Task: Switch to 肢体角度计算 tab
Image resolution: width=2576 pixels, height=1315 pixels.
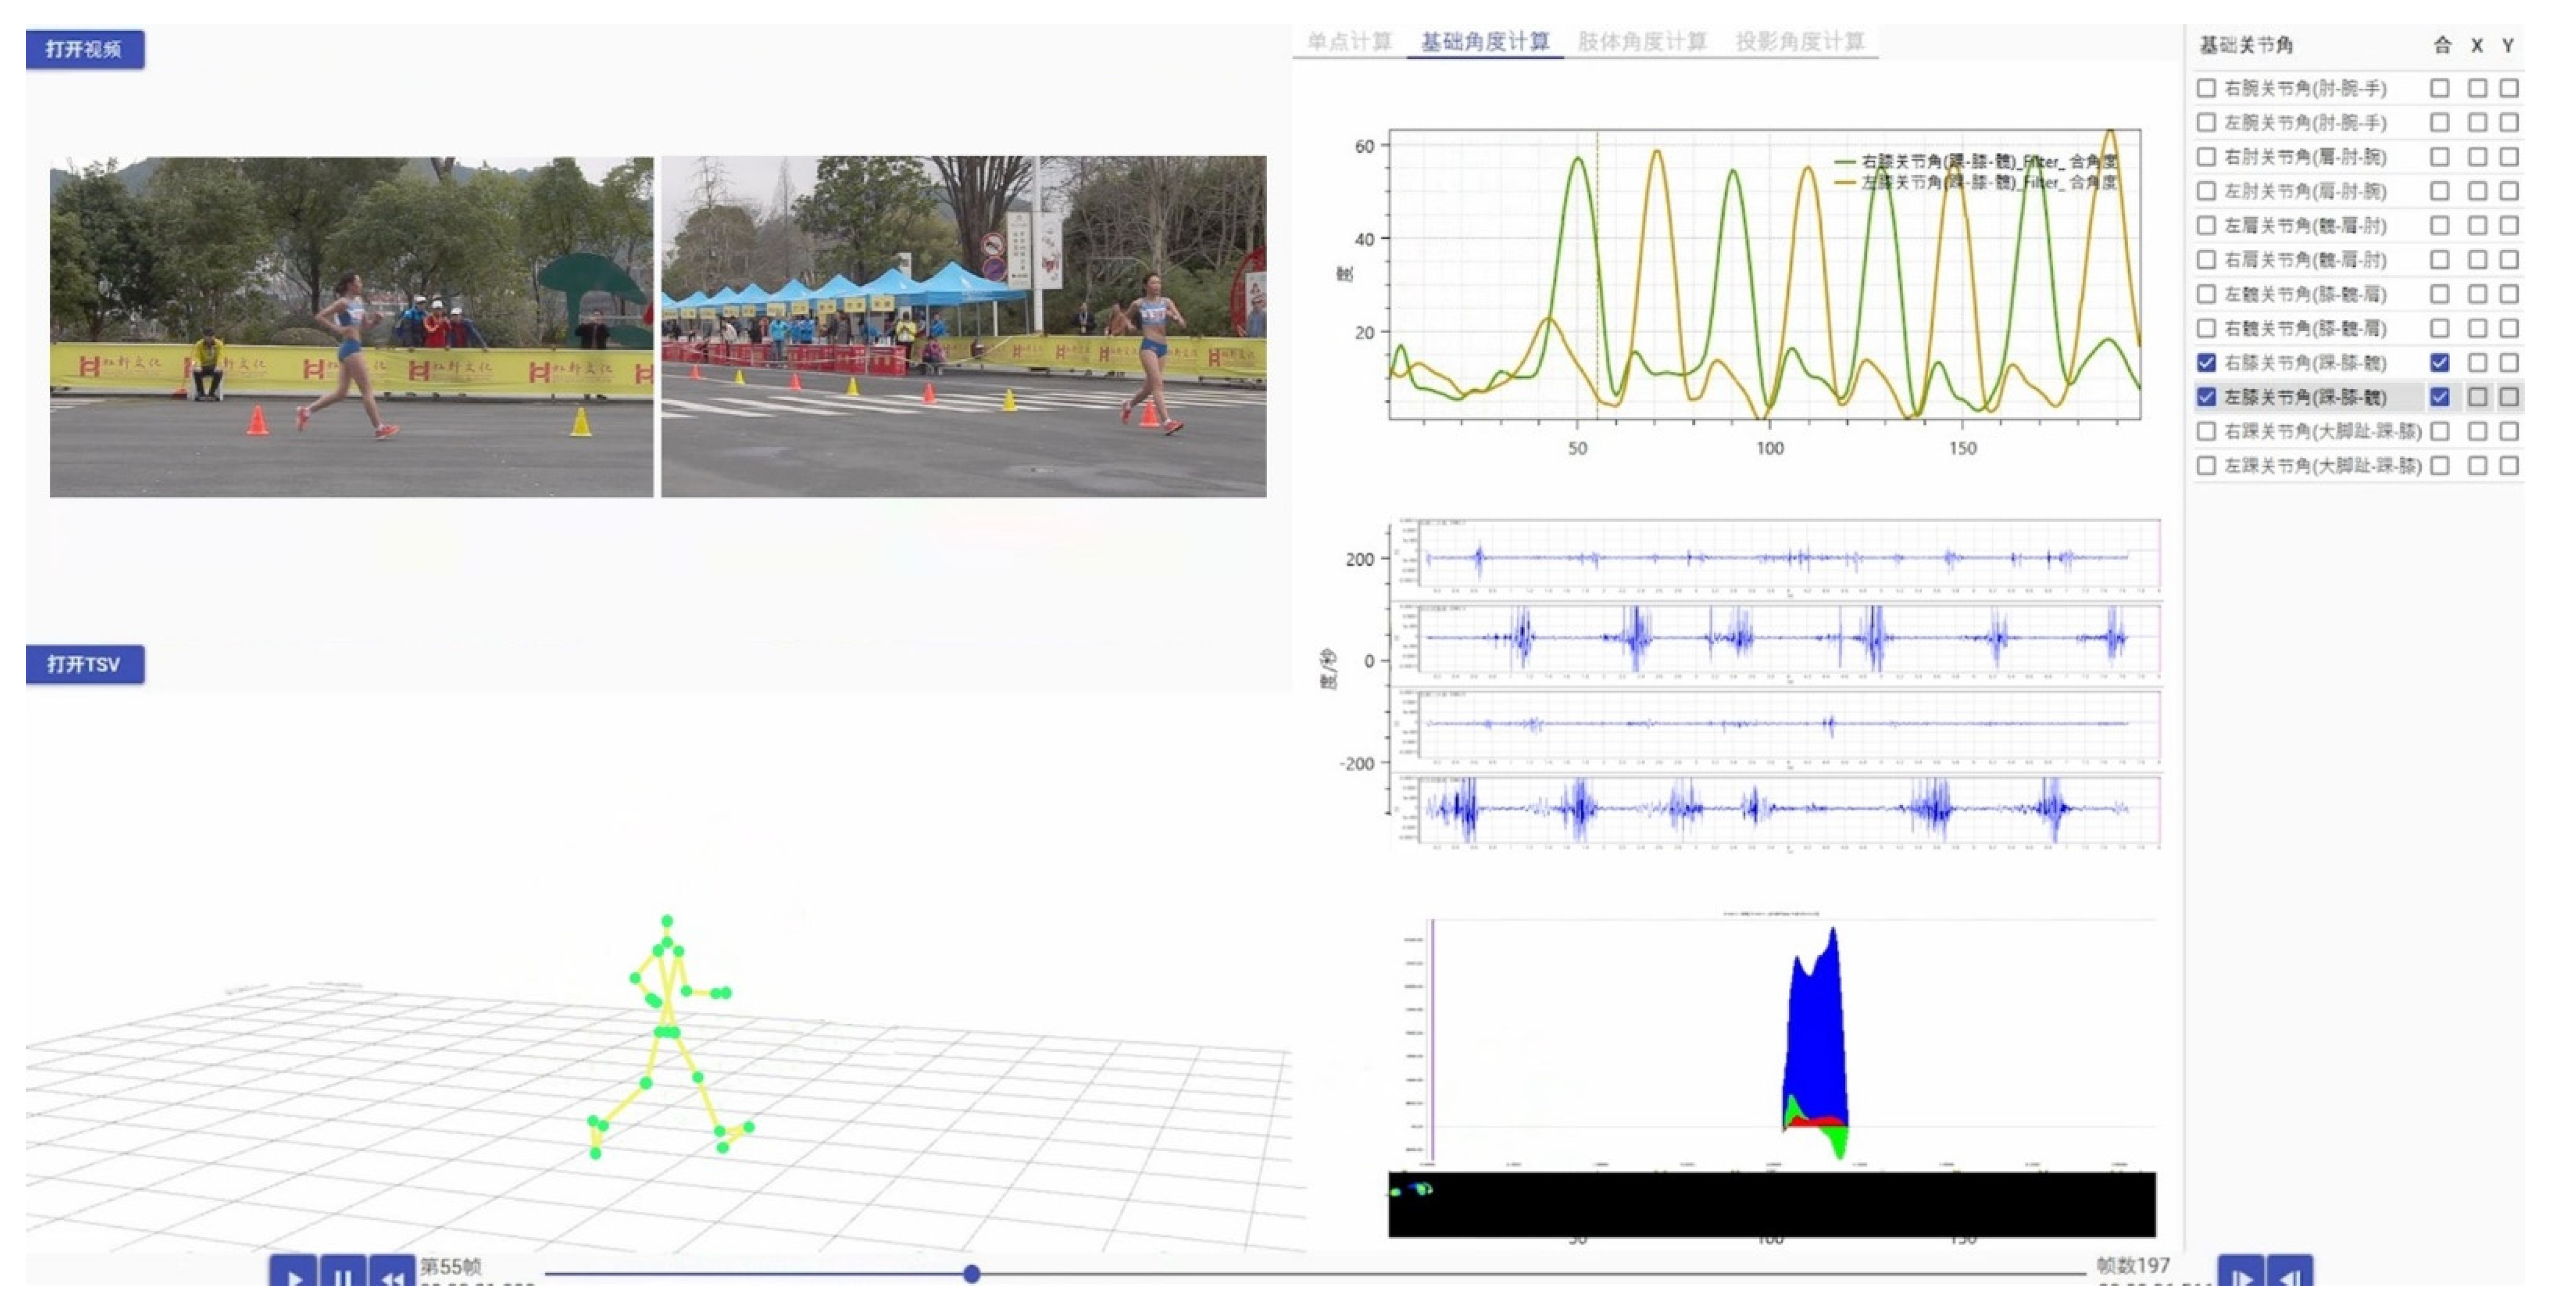Action: tap(1642, 42)
